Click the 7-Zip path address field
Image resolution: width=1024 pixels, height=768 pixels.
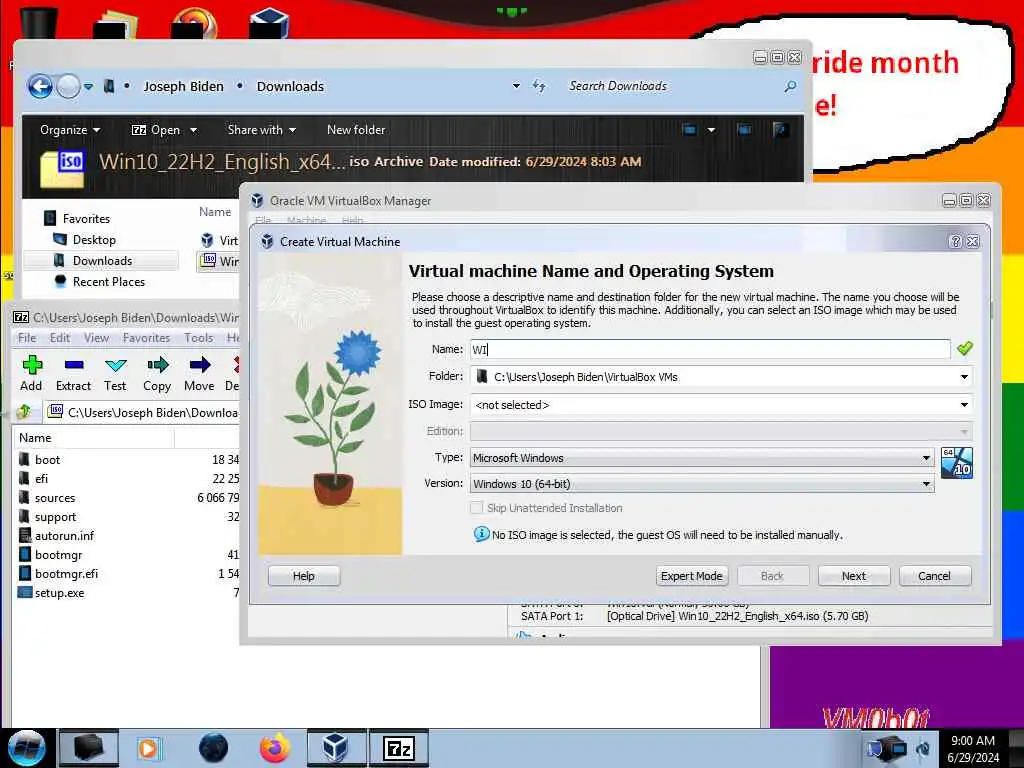143,412
